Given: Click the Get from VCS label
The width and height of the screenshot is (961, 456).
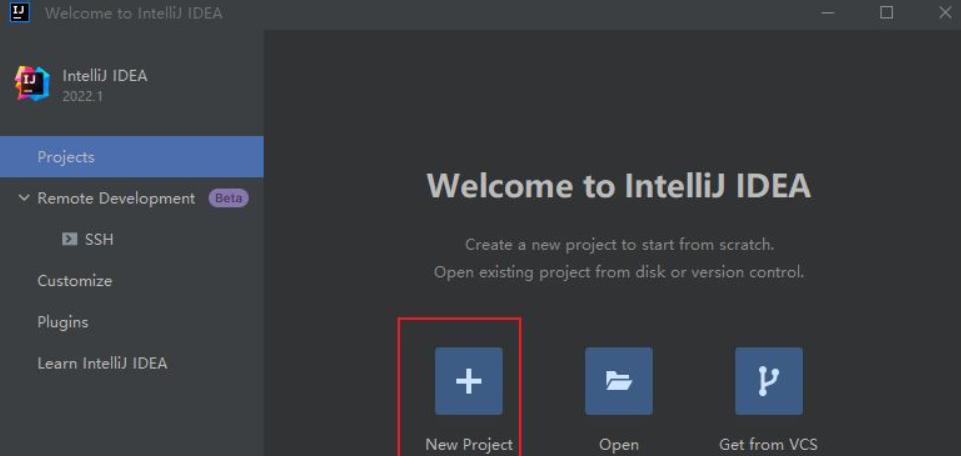Looking at the screenshot, I should tap(769, 444).
